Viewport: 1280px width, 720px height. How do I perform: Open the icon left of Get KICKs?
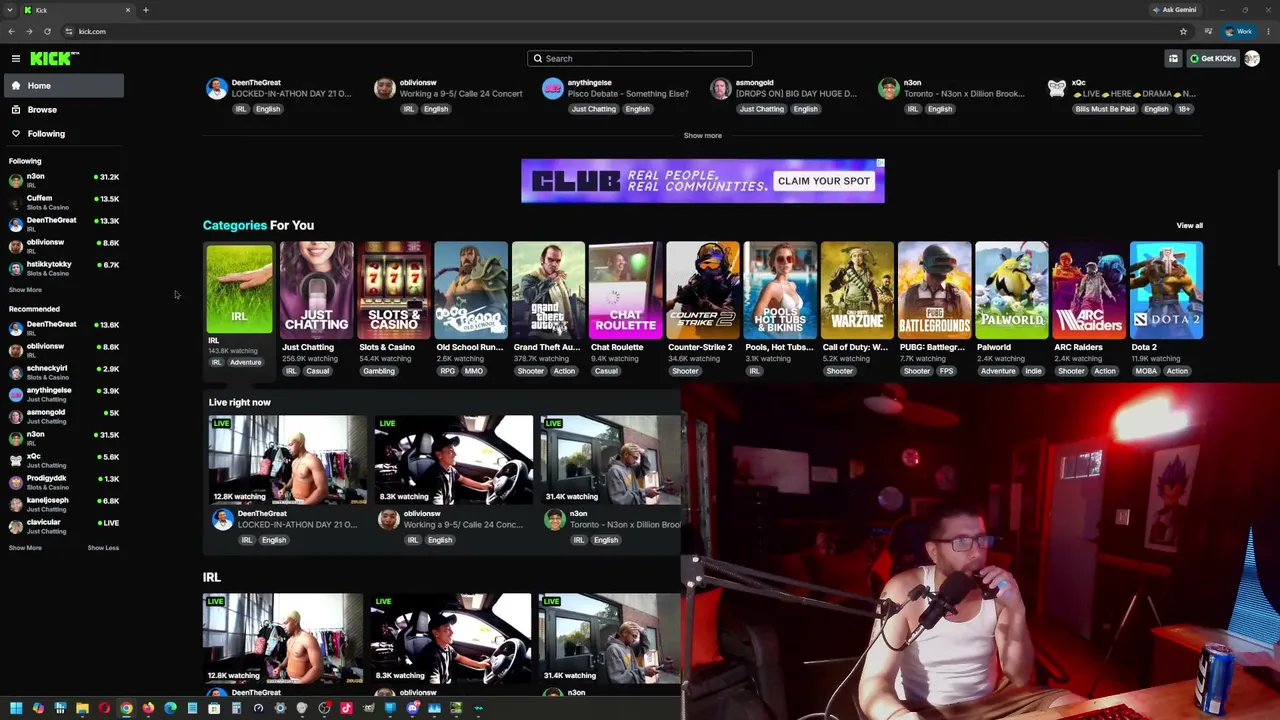pyautogui.click(x=1173, y=59)
